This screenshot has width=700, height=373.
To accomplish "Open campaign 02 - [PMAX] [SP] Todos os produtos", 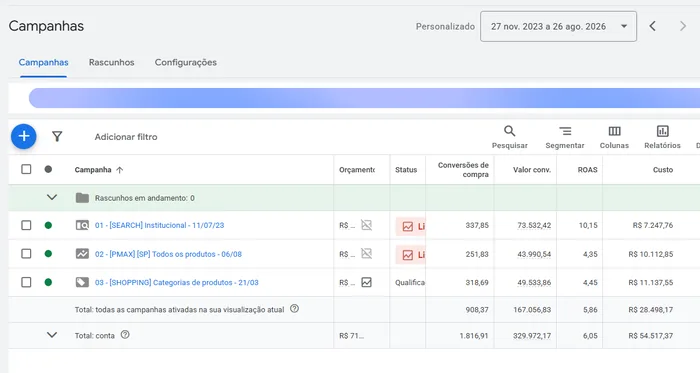I will click(x=168, y=254).
